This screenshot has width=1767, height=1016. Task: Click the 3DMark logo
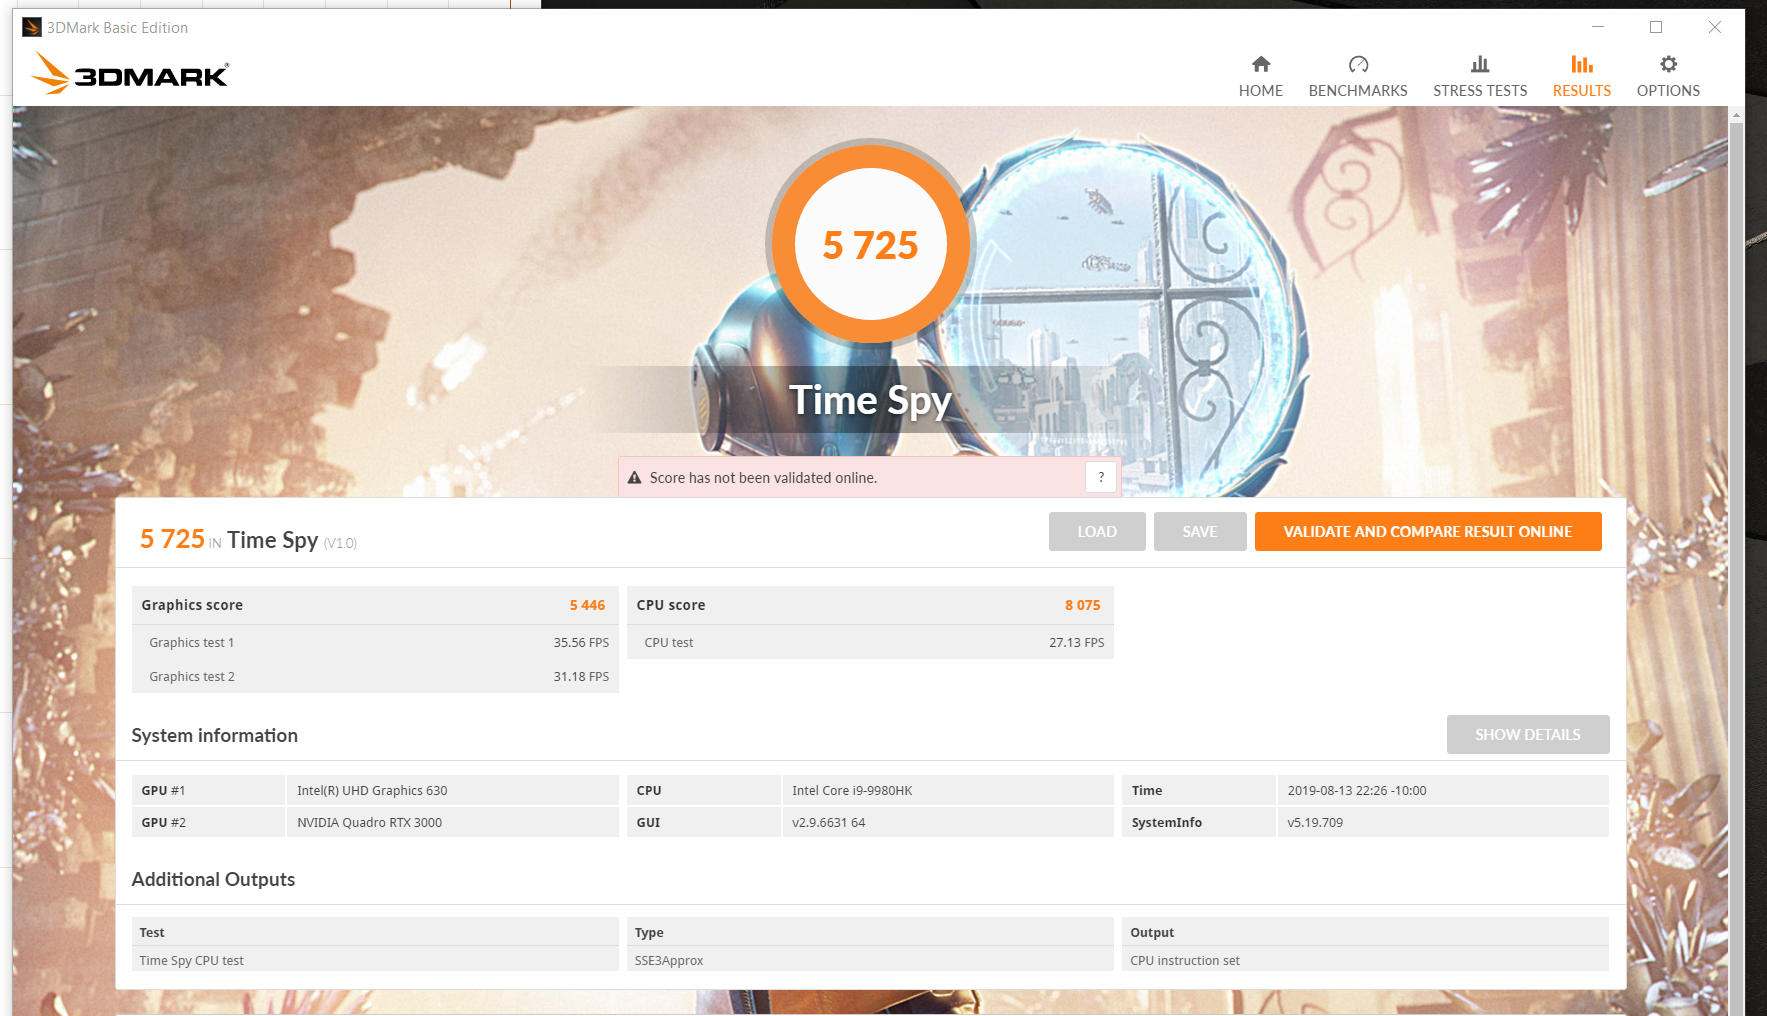tap(130, 74)
